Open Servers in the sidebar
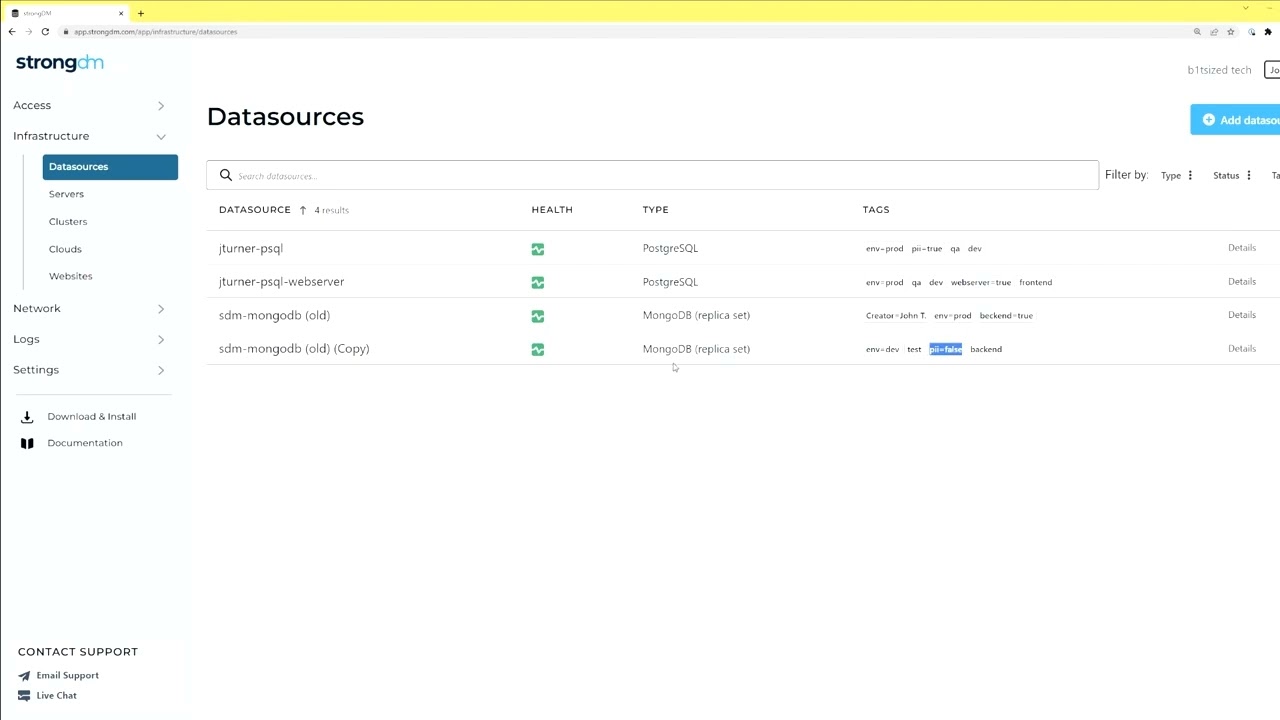The height and width of the screenshot is (720, 1280). (66, 194)
